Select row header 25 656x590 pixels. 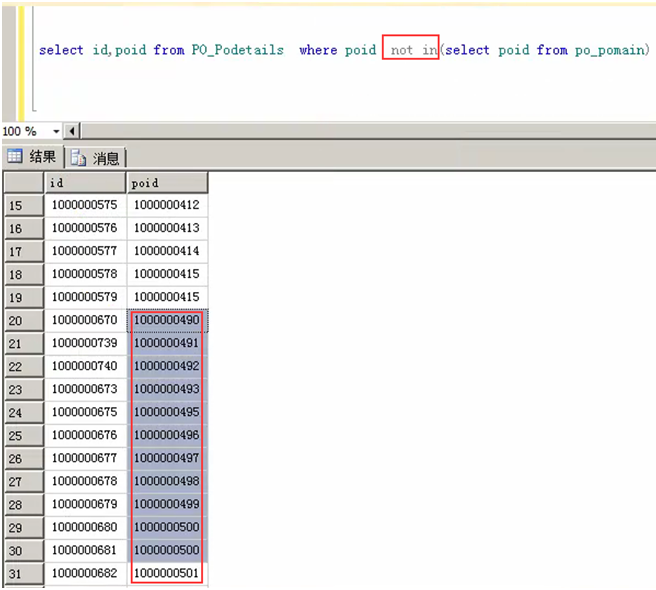pyautogui.click(x=24, y=436)
